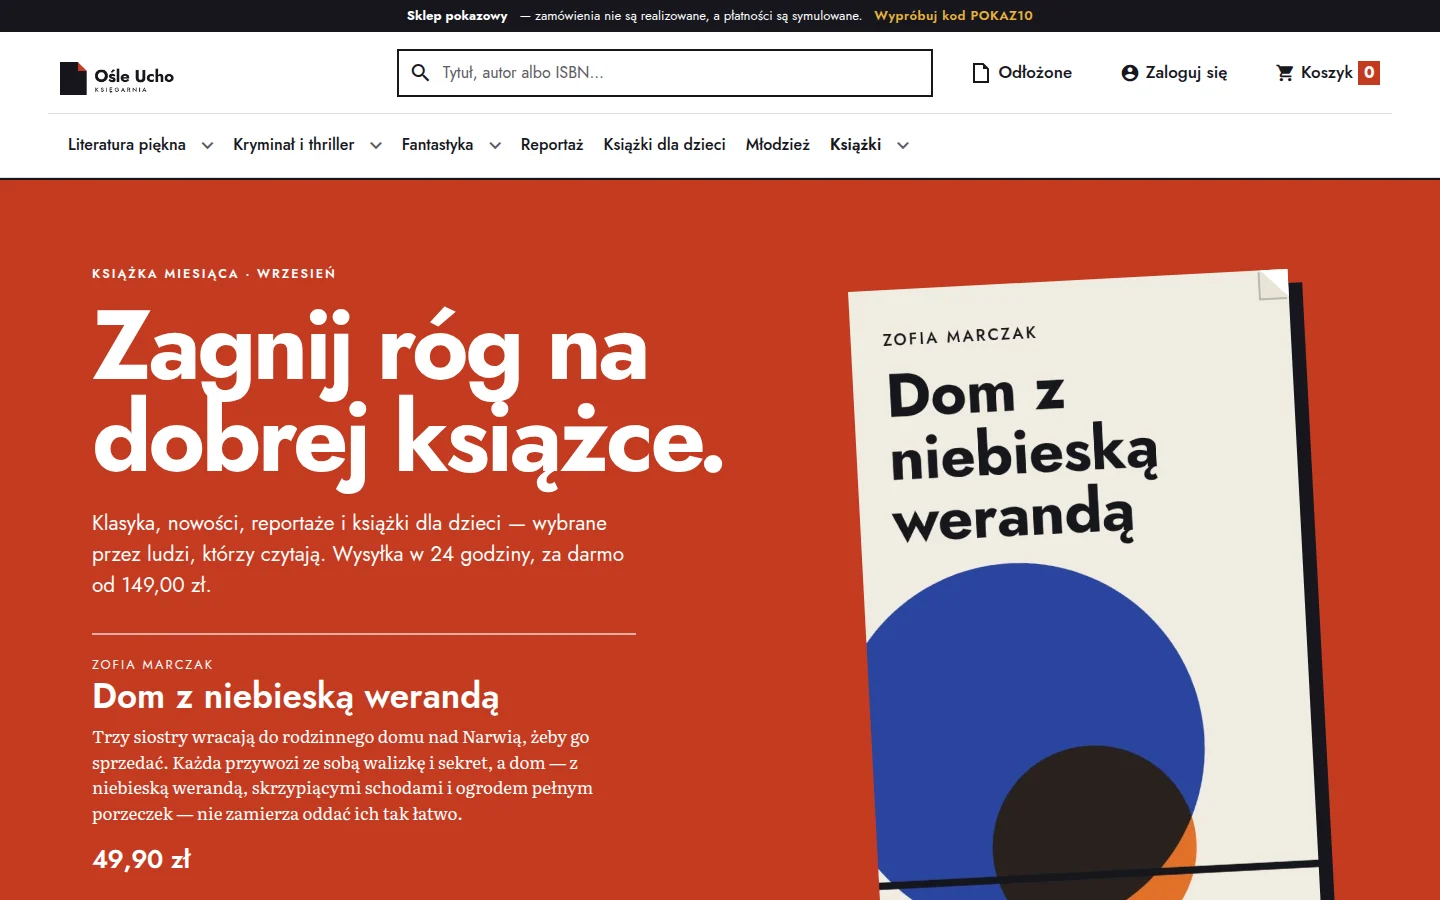Click the price 49,90 zł
The width and height of the screenshot is (1440, 900).
point(141,859)
